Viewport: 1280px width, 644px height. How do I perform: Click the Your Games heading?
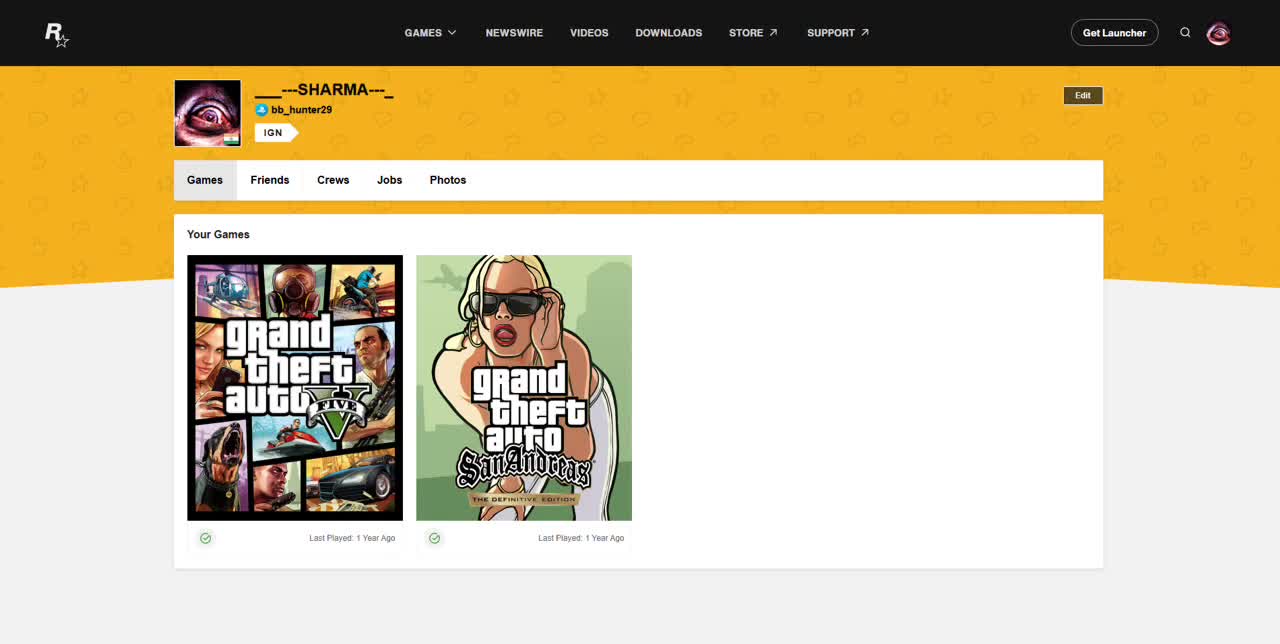tap(218, 234)
